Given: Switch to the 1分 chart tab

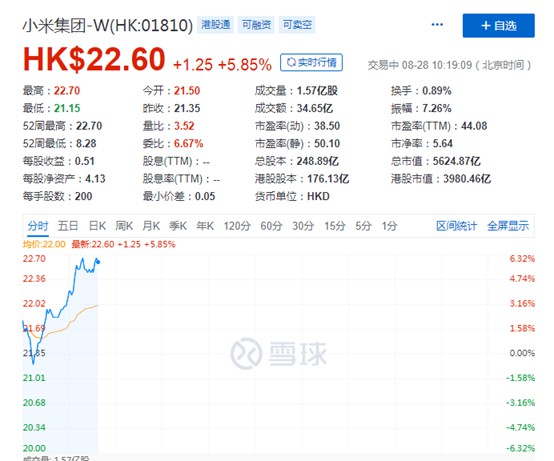Looking at the screenshot, I should pos(389,226).
